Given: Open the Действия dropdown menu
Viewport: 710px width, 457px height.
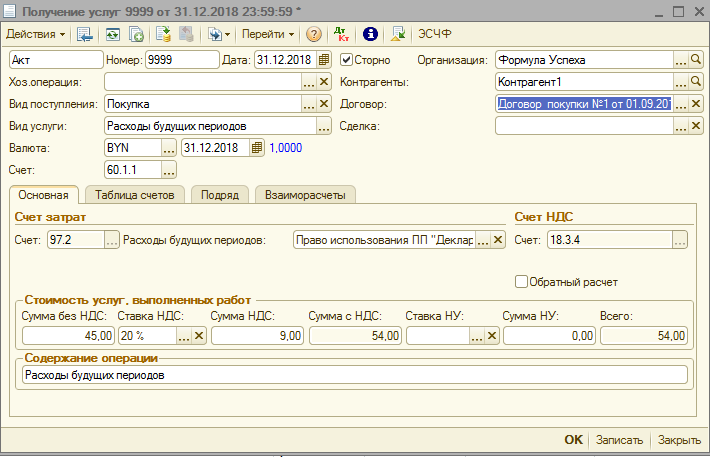Looking at the screenshot, I should pyautogui.click(x=36, y=34).
